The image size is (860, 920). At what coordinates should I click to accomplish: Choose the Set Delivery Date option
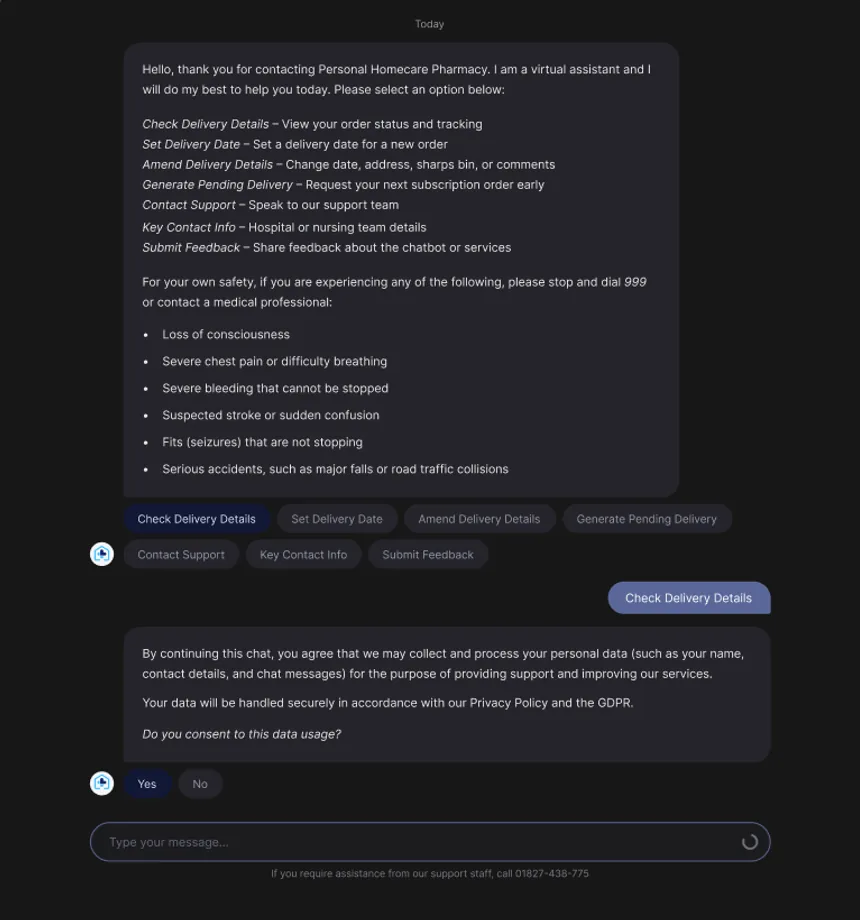coord(337,519)
